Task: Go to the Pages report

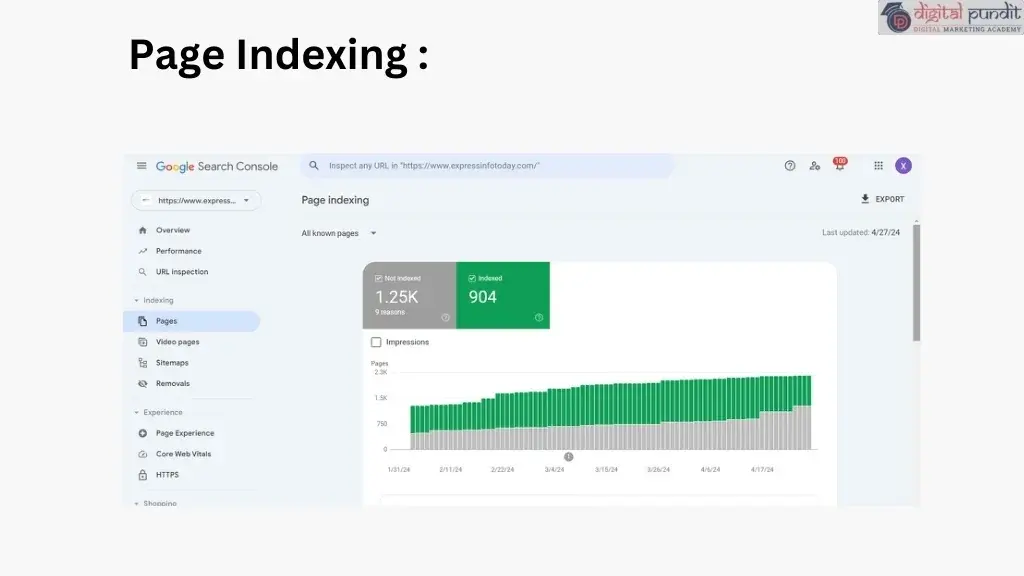Action: click(x=191, y=321)
